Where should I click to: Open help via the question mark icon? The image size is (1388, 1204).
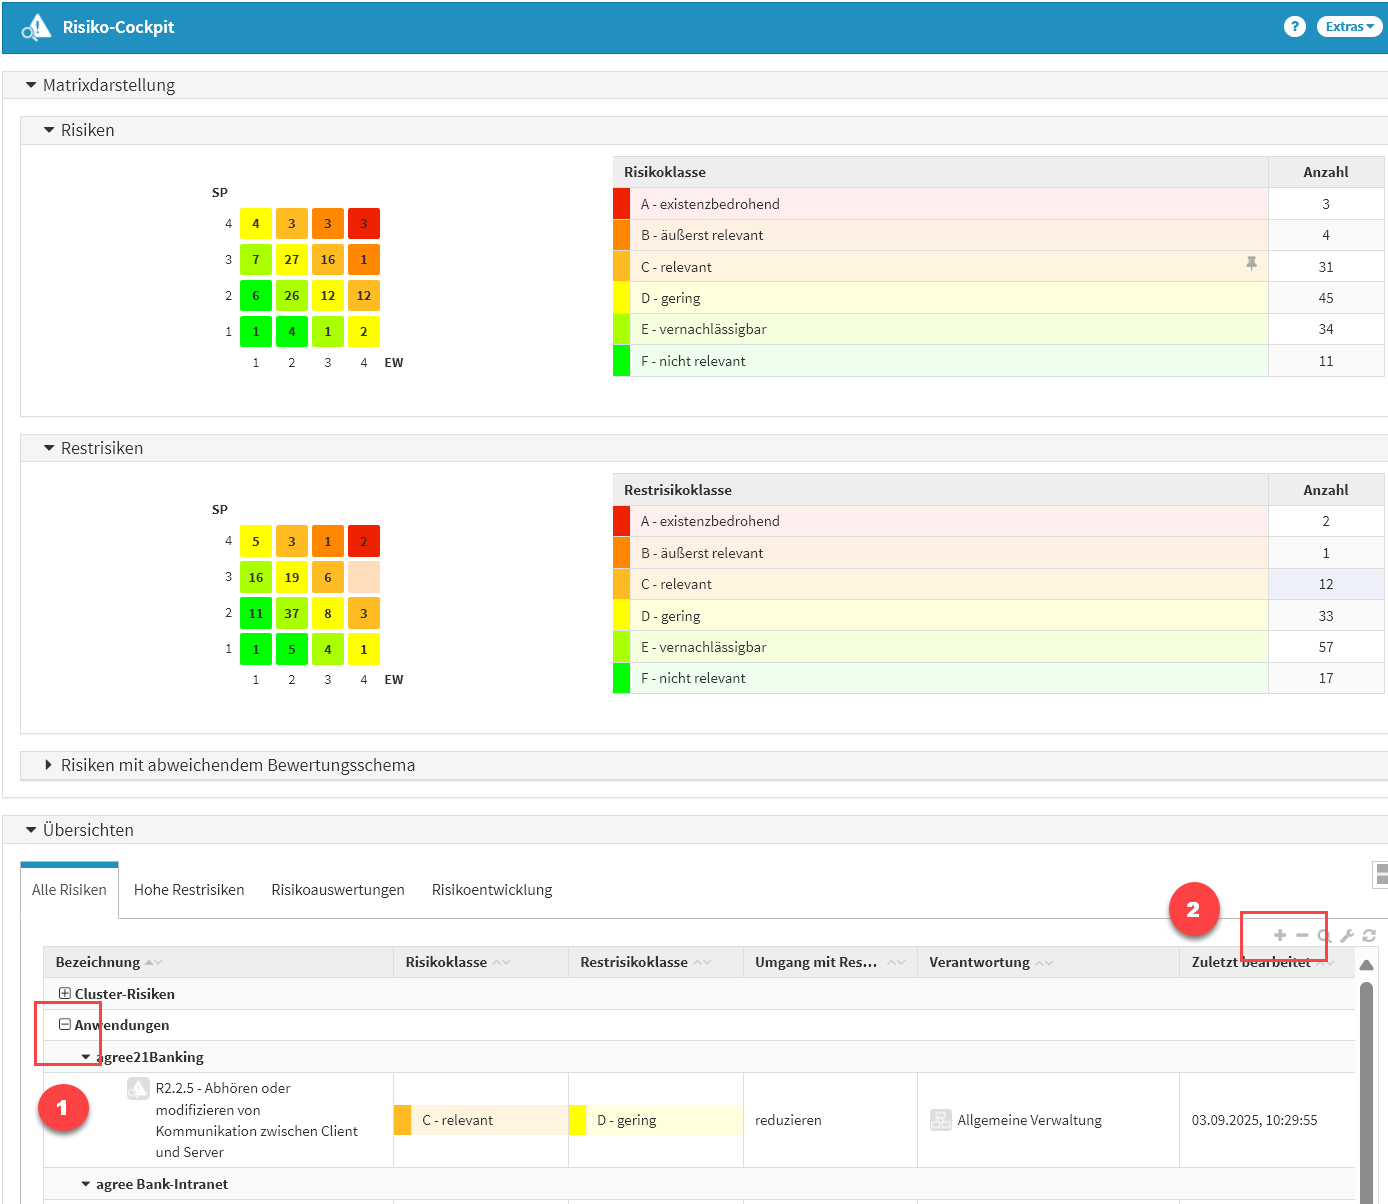coord(1294,27)
